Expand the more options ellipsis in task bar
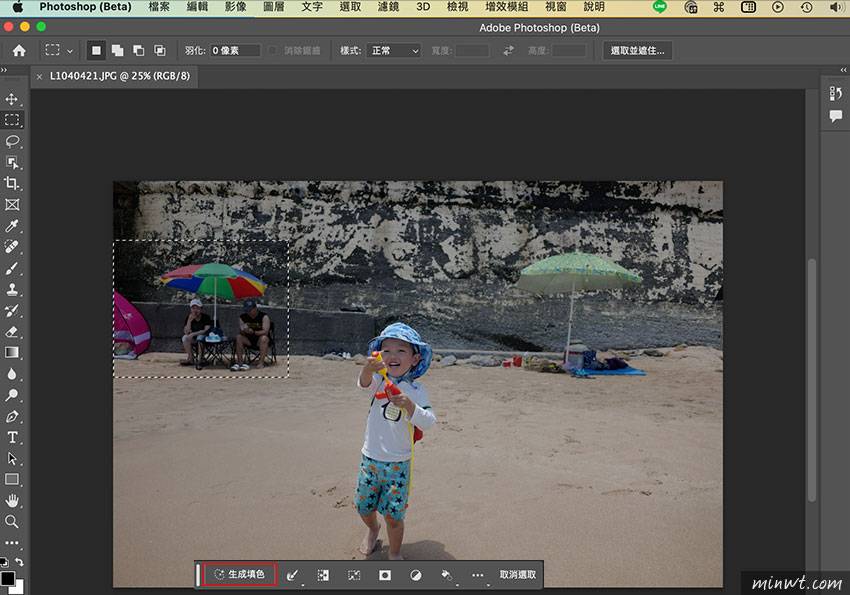 [478, 575]
